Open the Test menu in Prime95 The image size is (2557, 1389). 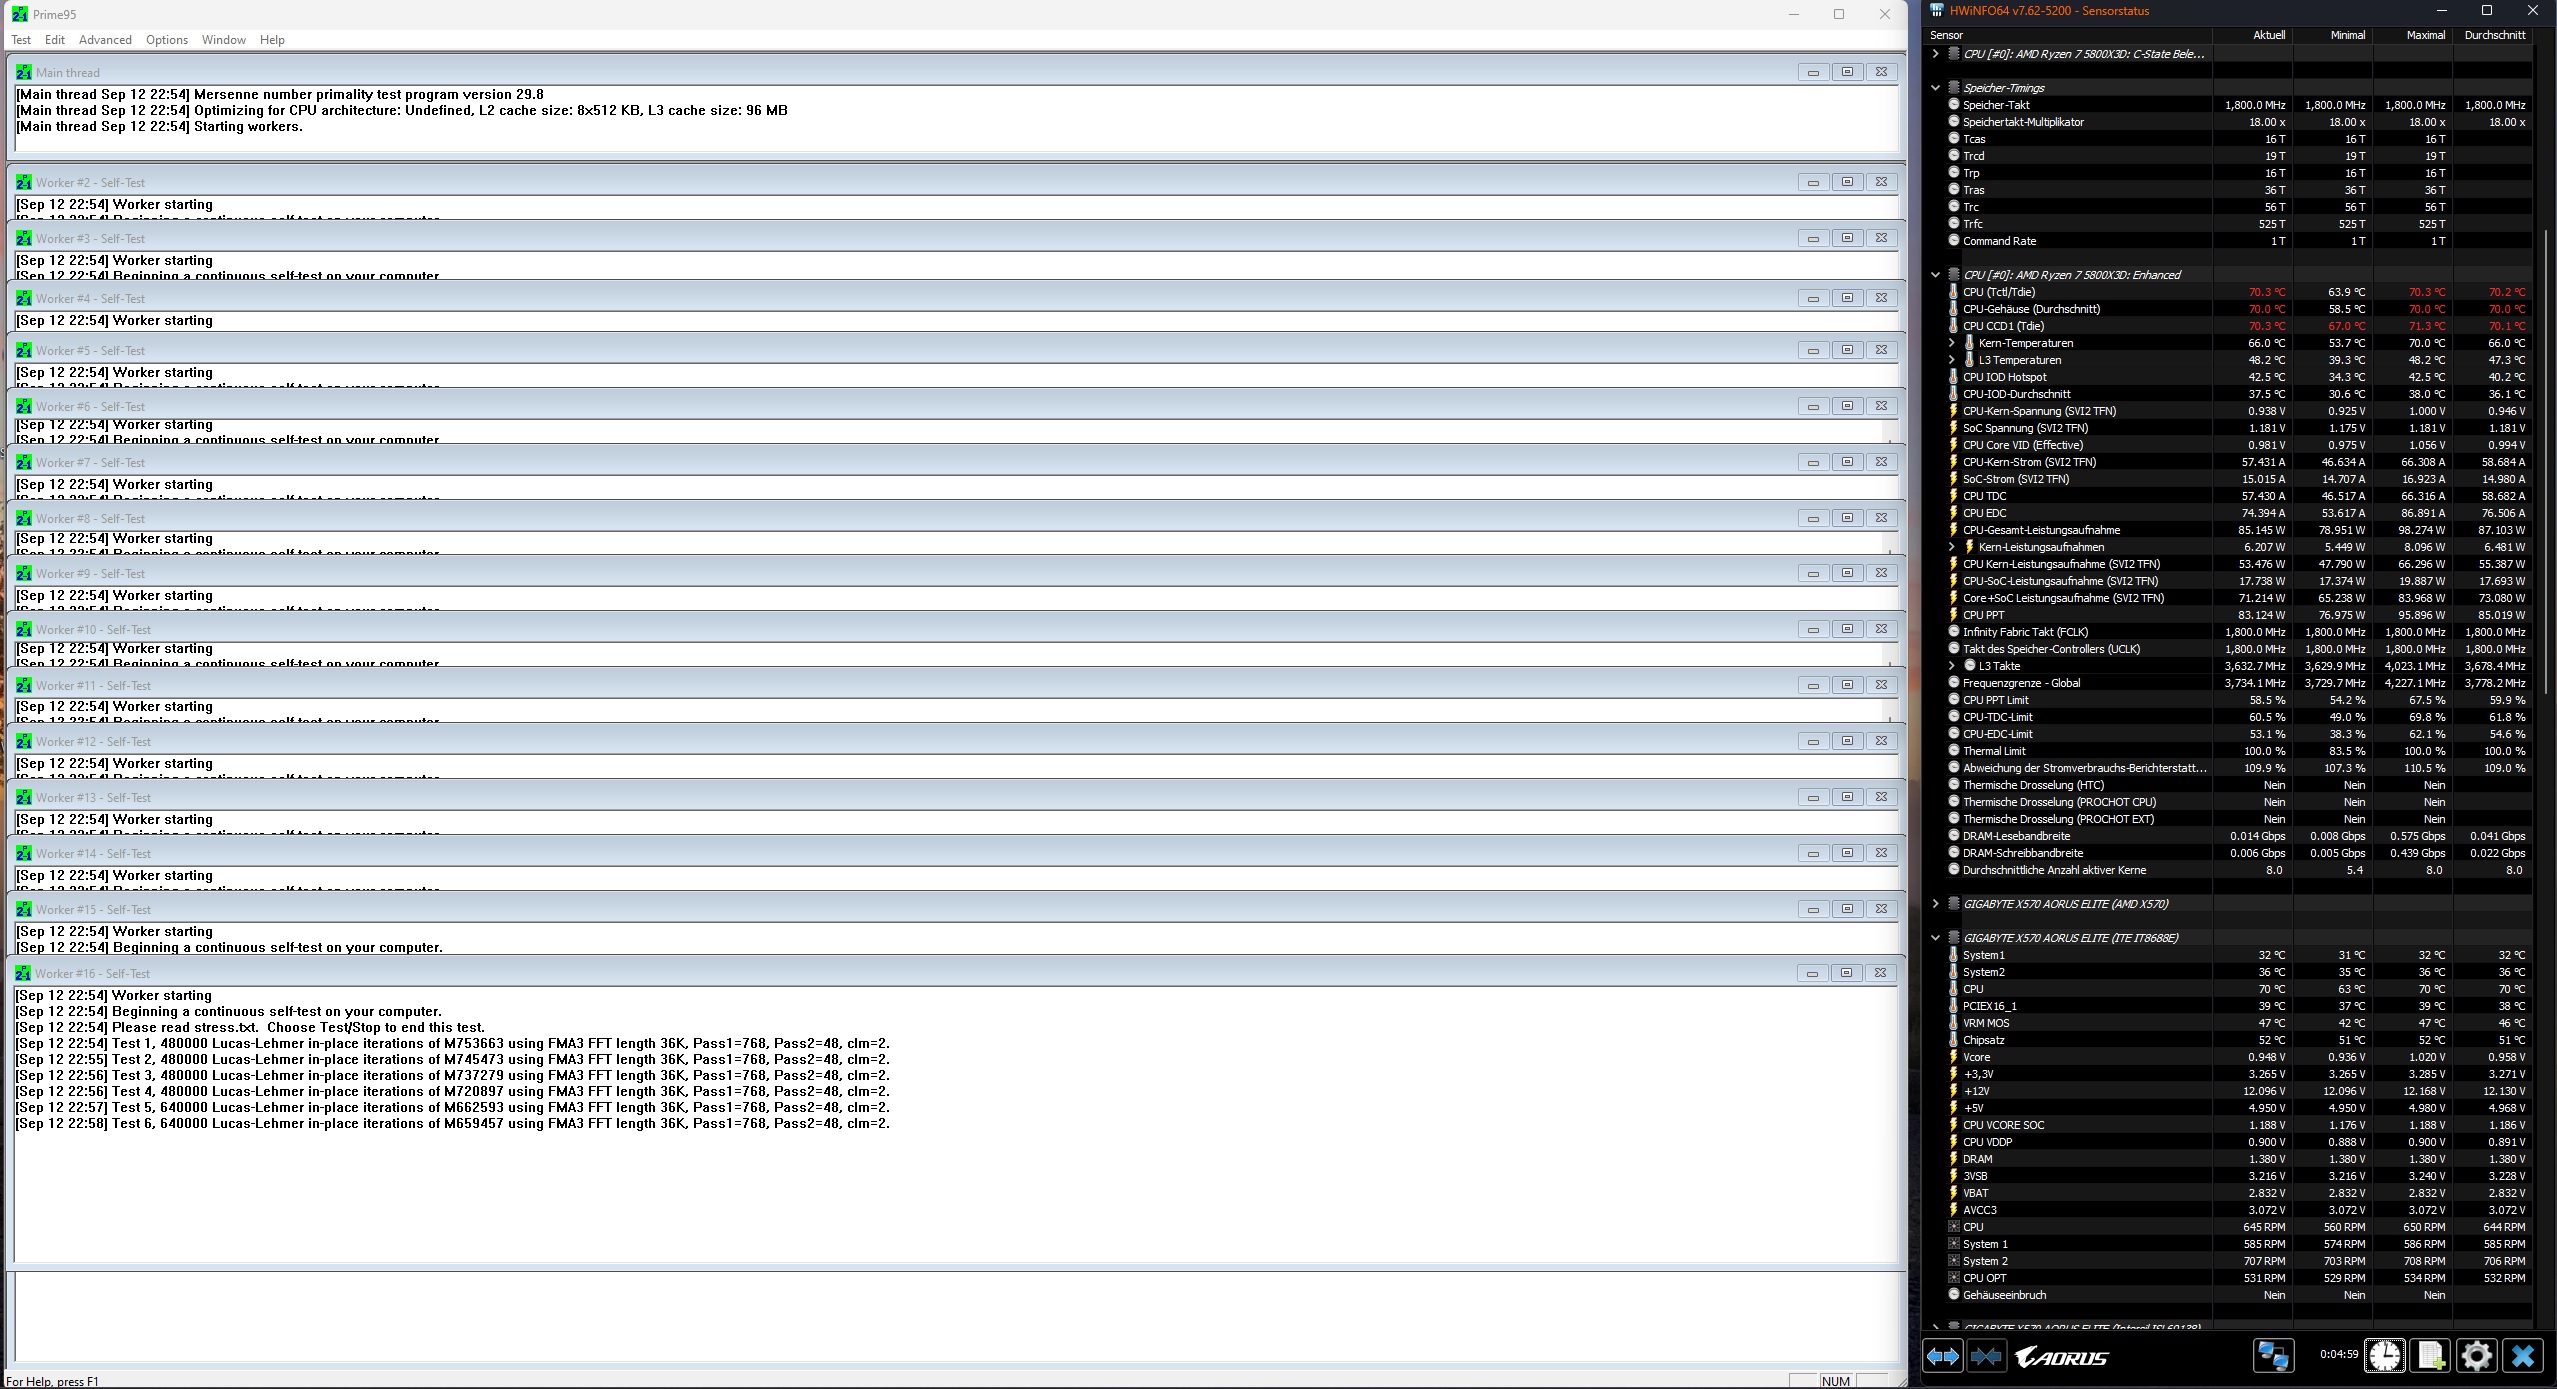pyautogui.click(x=21, y=40)
